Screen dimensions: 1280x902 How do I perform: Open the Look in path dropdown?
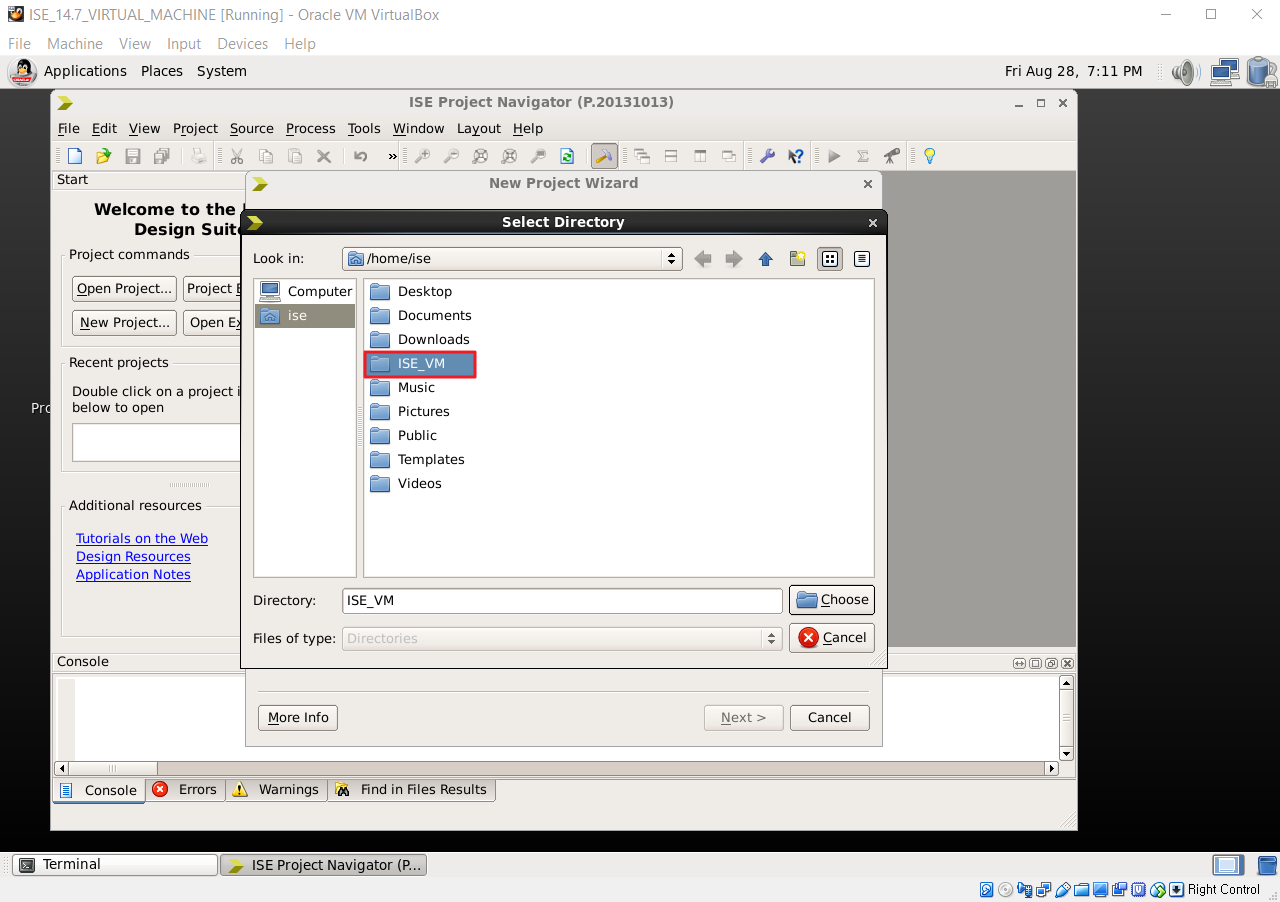[x=512, y=259]
